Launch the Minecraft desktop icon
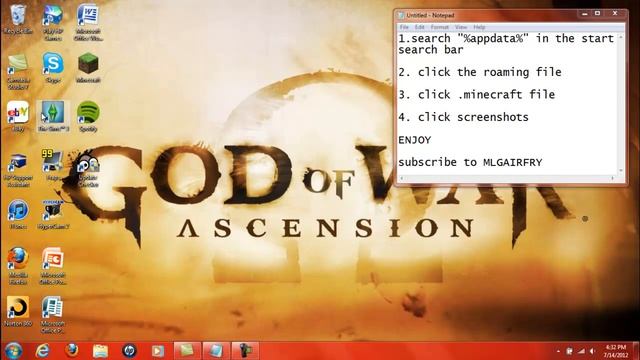 (88, 68)
